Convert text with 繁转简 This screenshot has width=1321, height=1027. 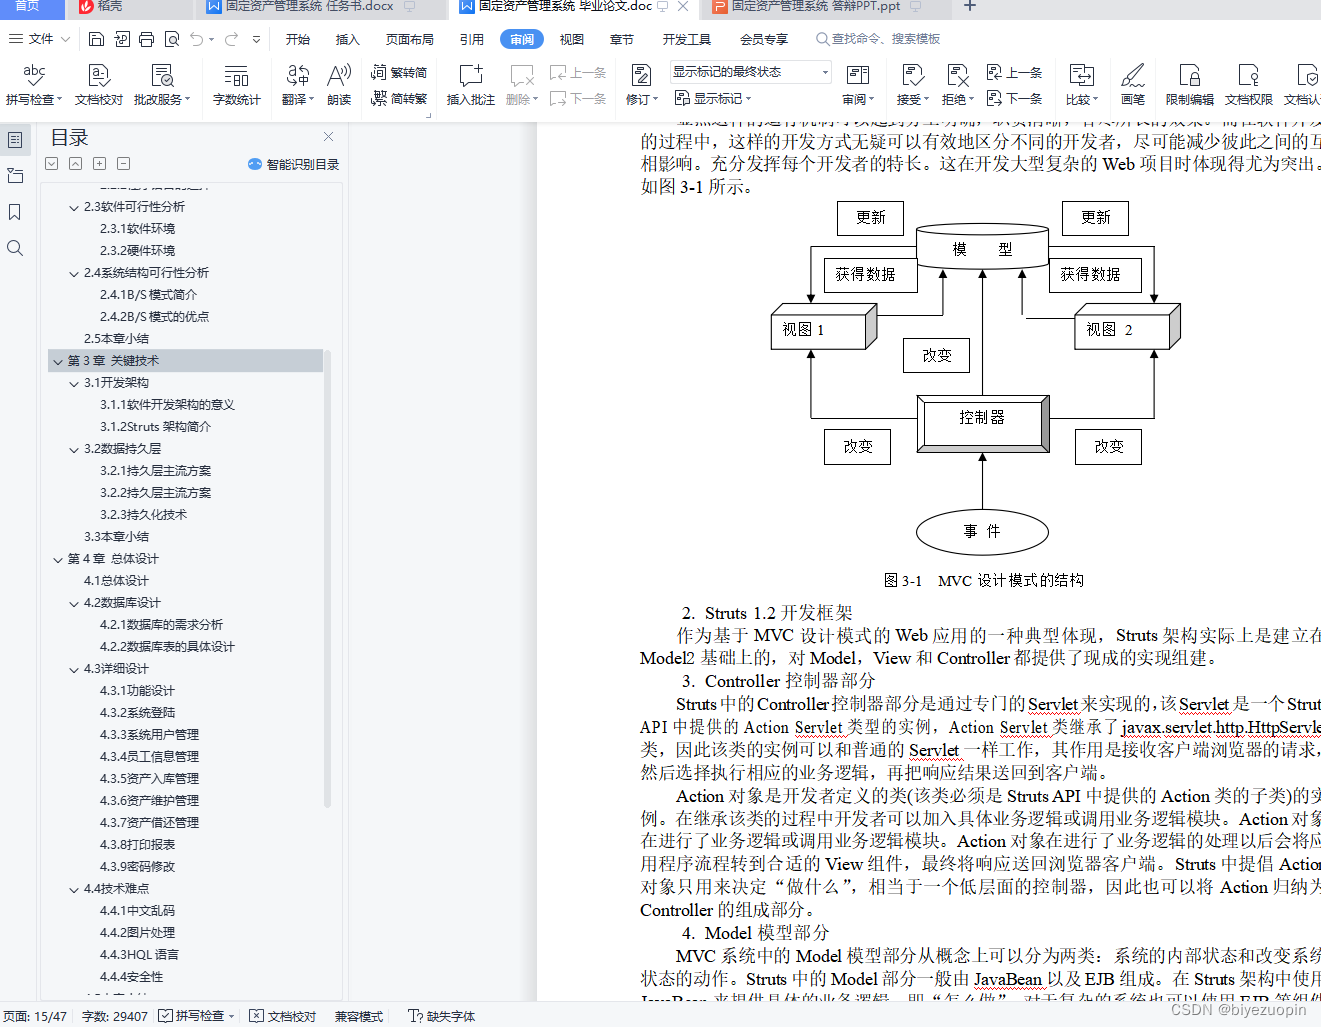coord(399,72)
